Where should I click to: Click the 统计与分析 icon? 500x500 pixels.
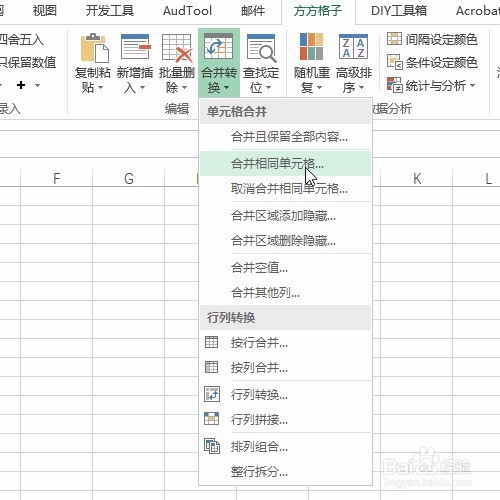click(x=395, y=85)
